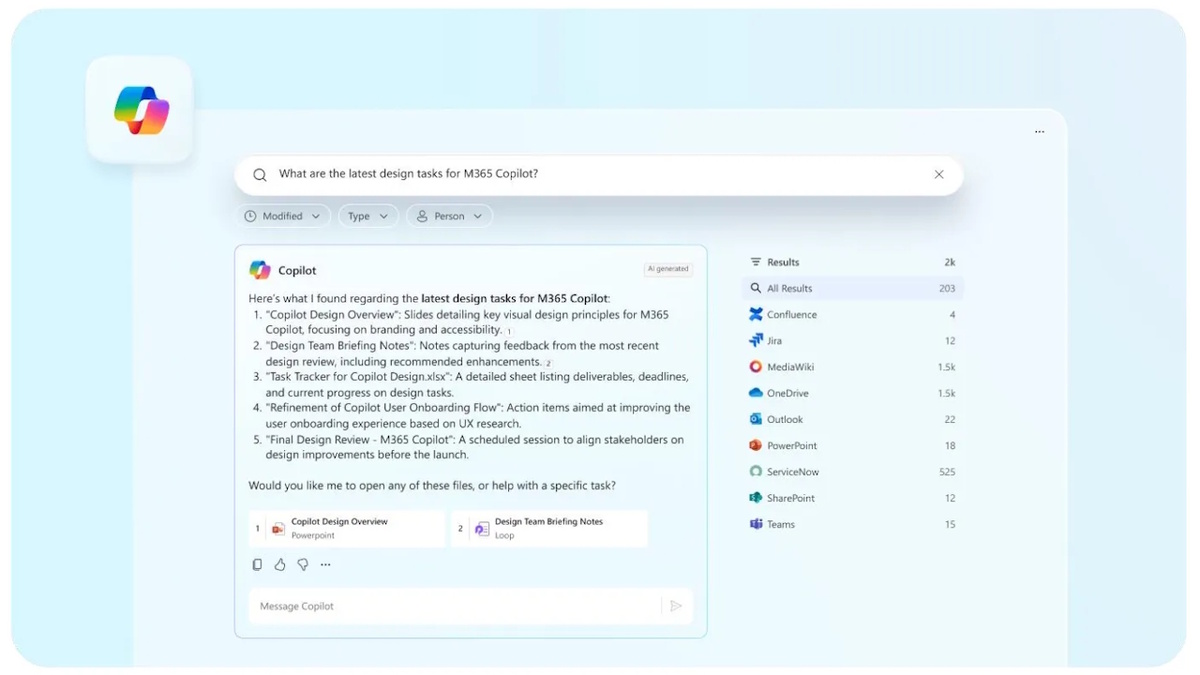Click the Results header filter icon
The width and height of the screenshot is (1200, 675).
pyautogui.click(x=756, y=262)
